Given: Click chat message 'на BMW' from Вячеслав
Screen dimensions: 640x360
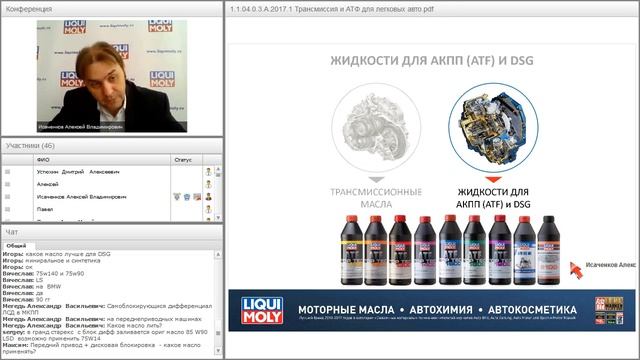Looking at the screenshot, I should coord(32,287).
